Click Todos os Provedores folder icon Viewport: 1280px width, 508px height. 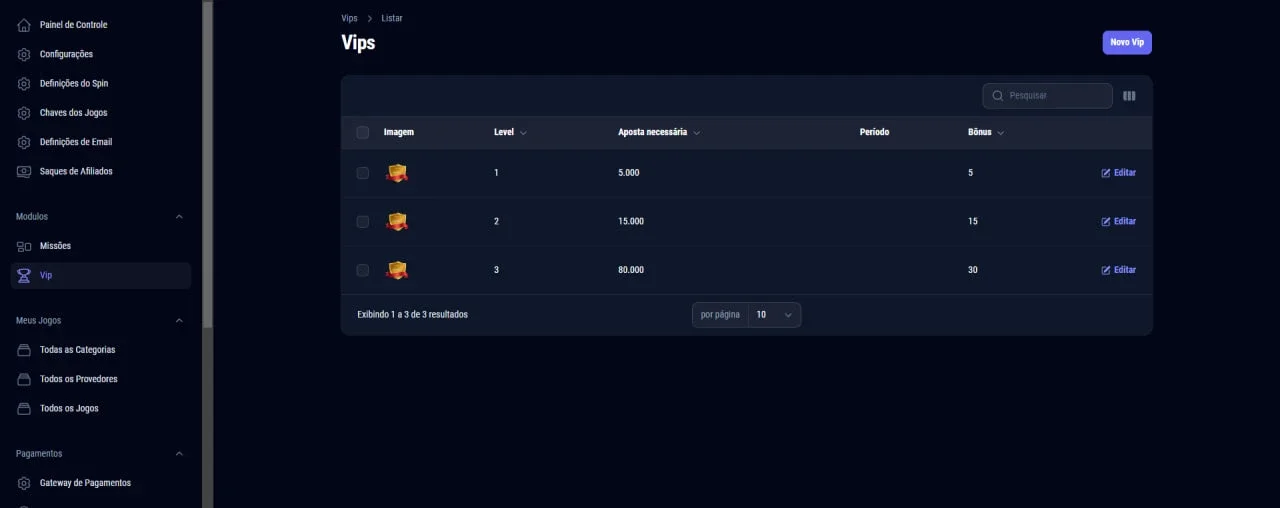tap(24, 380)
